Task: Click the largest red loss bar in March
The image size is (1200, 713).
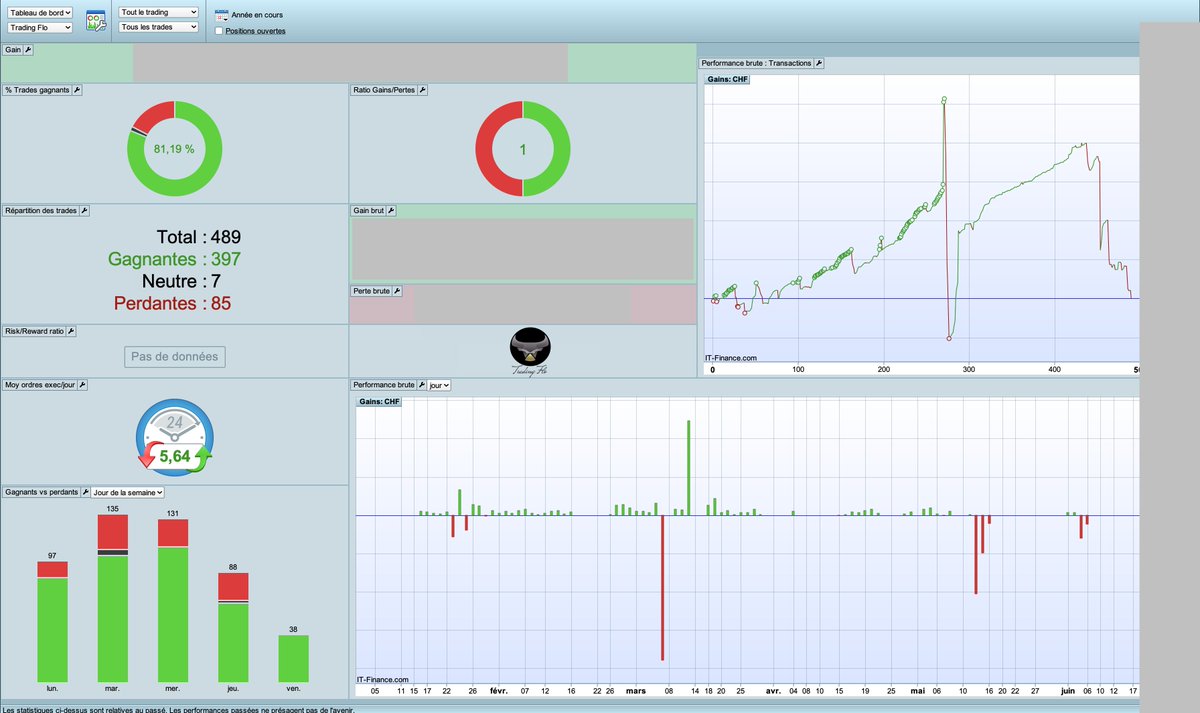Action: 663,588
